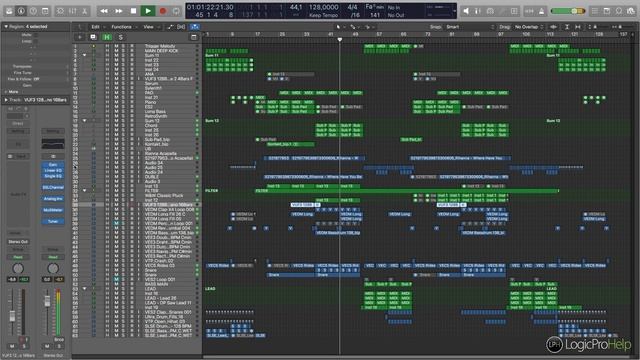Expand the More section in Region inspector

[x=6, y=92]
